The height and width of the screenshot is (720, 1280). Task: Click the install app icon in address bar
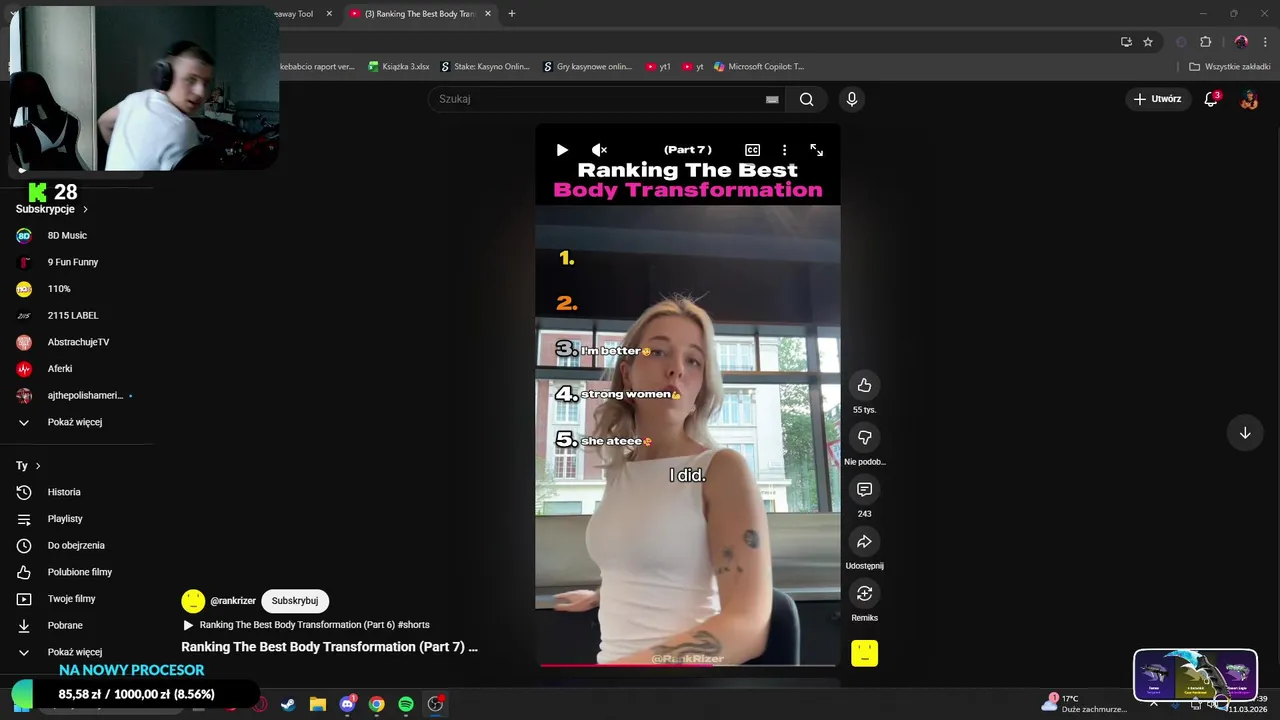tap(1126, 42)
